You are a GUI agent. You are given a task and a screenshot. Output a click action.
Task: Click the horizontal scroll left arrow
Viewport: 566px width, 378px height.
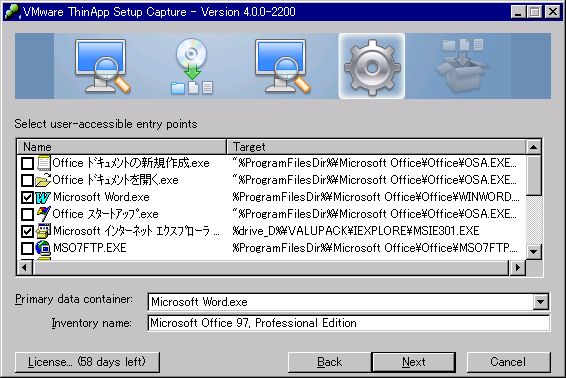[x=25, y=268]
